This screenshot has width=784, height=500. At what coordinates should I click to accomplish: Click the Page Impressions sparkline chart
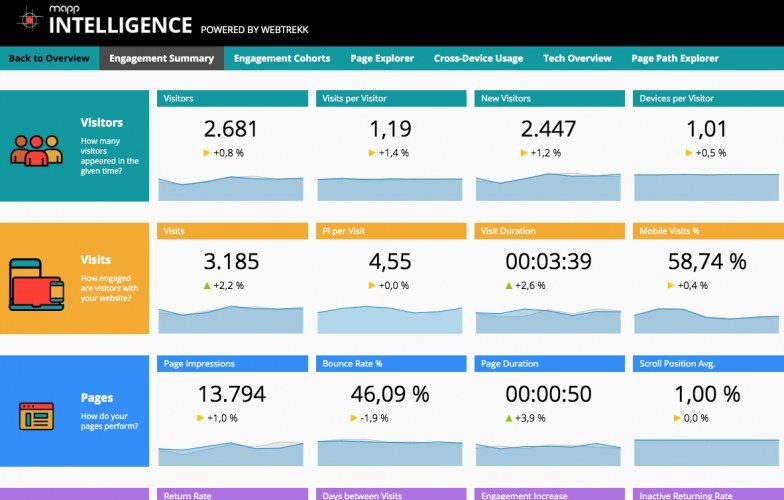[230, 453]
